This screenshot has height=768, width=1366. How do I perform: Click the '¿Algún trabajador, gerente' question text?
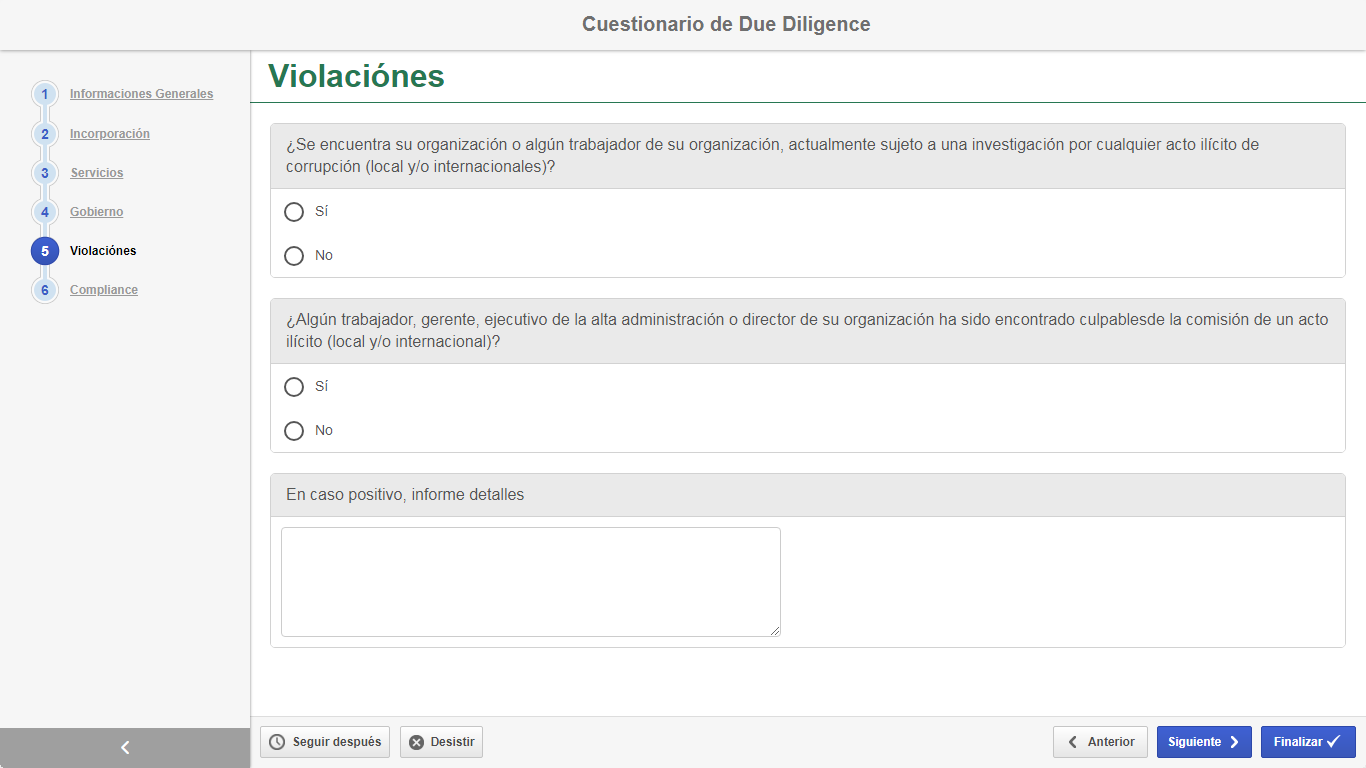tap(807, 331)
